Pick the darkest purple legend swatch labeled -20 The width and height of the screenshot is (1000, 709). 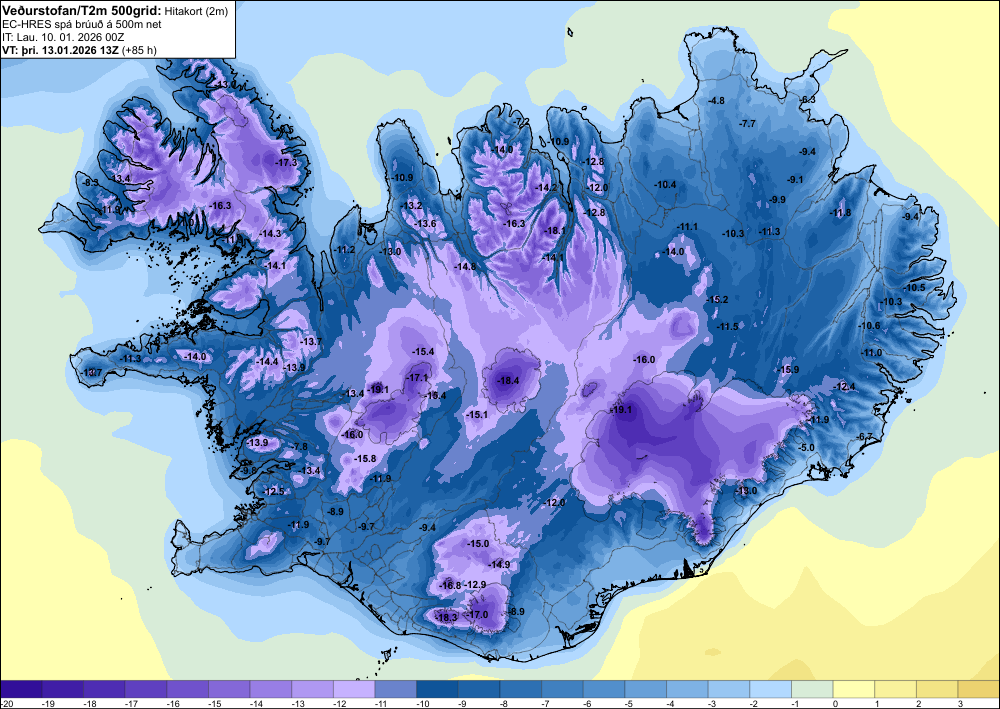[21, 690]
